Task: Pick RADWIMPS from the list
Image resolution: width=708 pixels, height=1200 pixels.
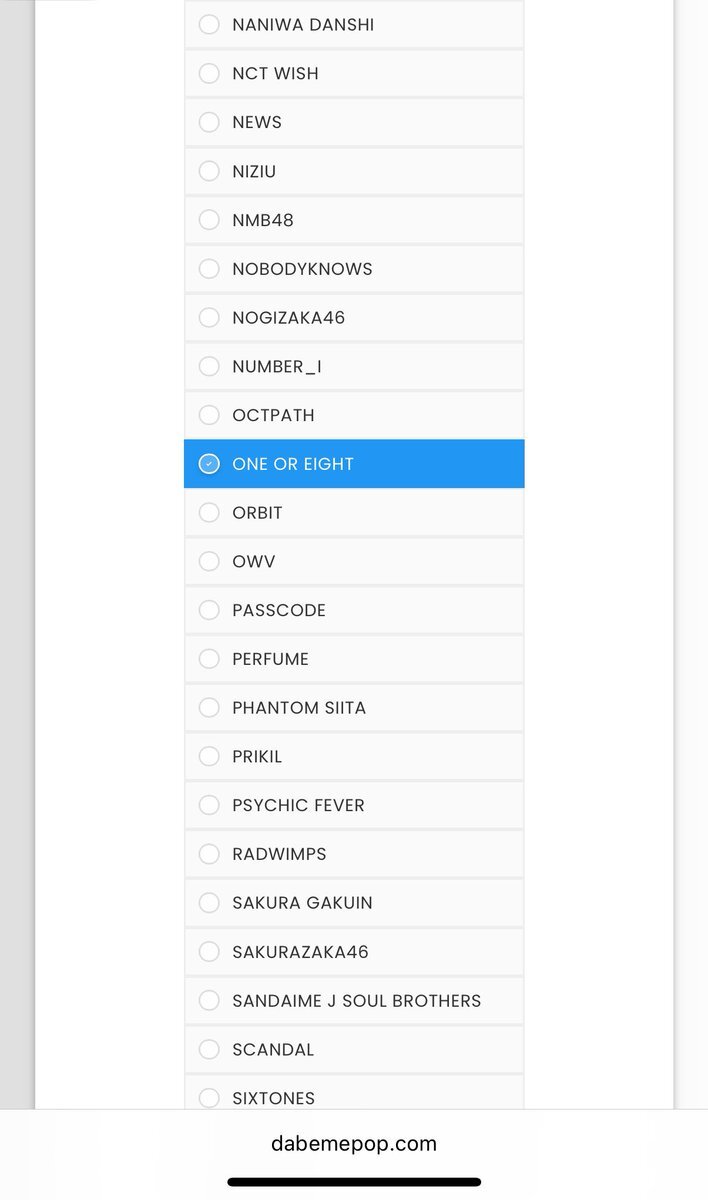Action: (x=354, y=854)
